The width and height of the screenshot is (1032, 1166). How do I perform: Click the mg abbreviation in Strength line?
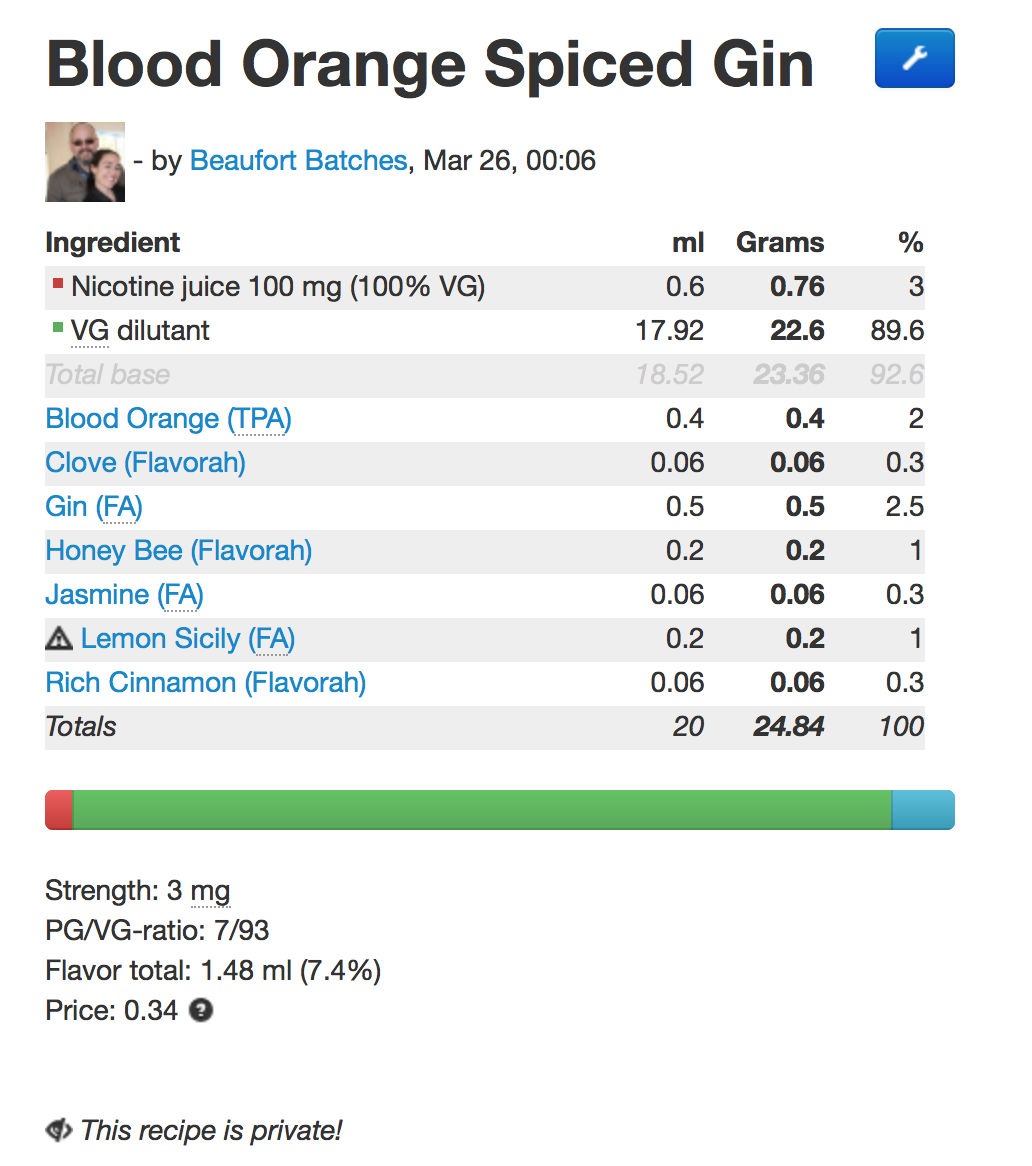click(210, 892)
